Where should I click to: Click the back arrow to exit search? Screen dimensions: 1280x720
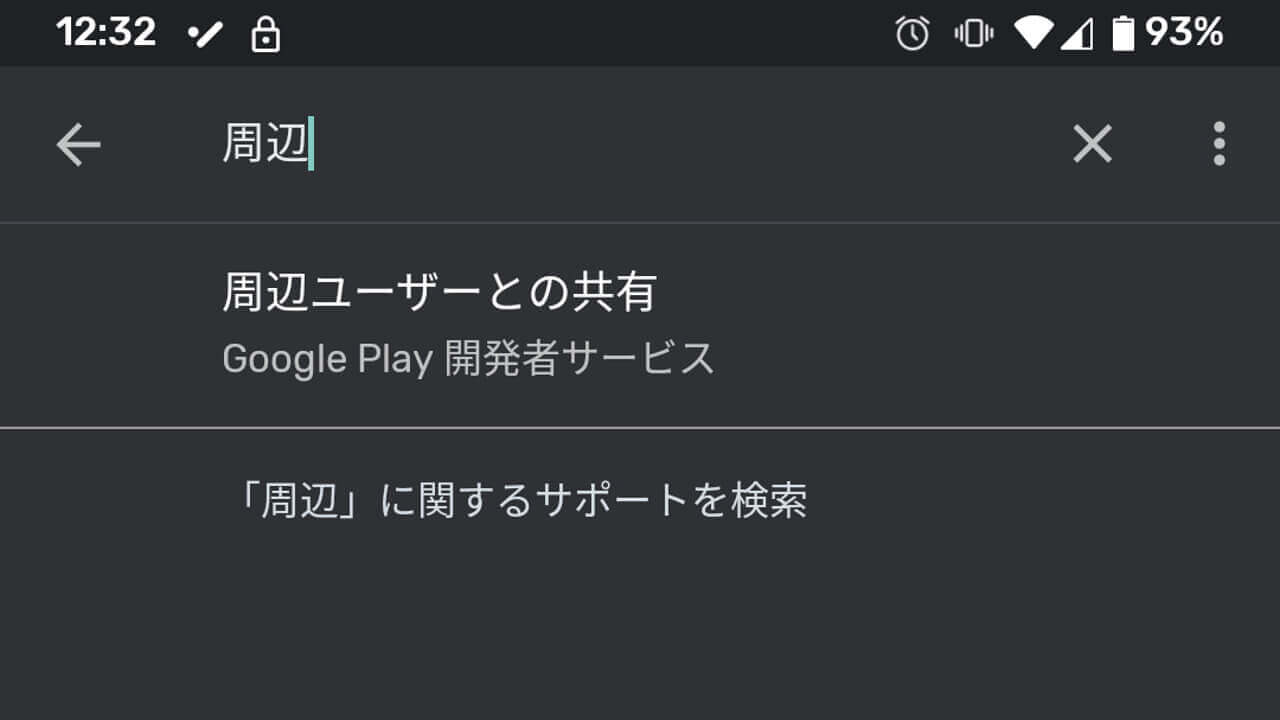(x=78, y=144)
